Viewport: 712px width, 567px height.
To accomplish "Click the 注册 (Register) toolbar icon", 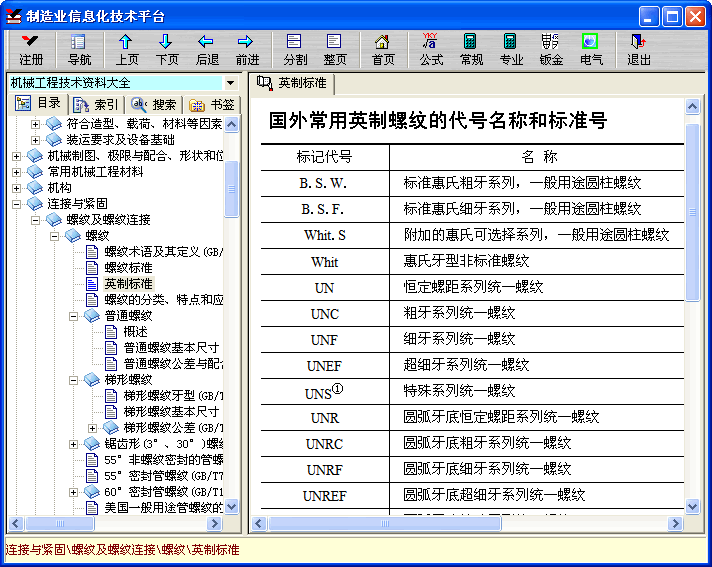I will coord(31,49).
